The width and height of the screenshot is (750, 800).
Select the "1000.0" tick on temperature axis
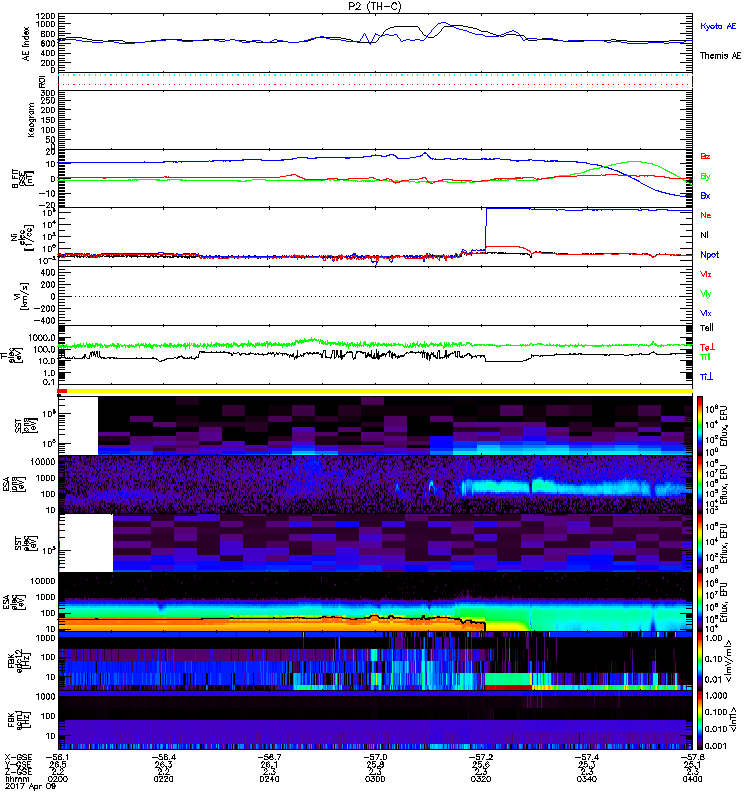(42, 338)
